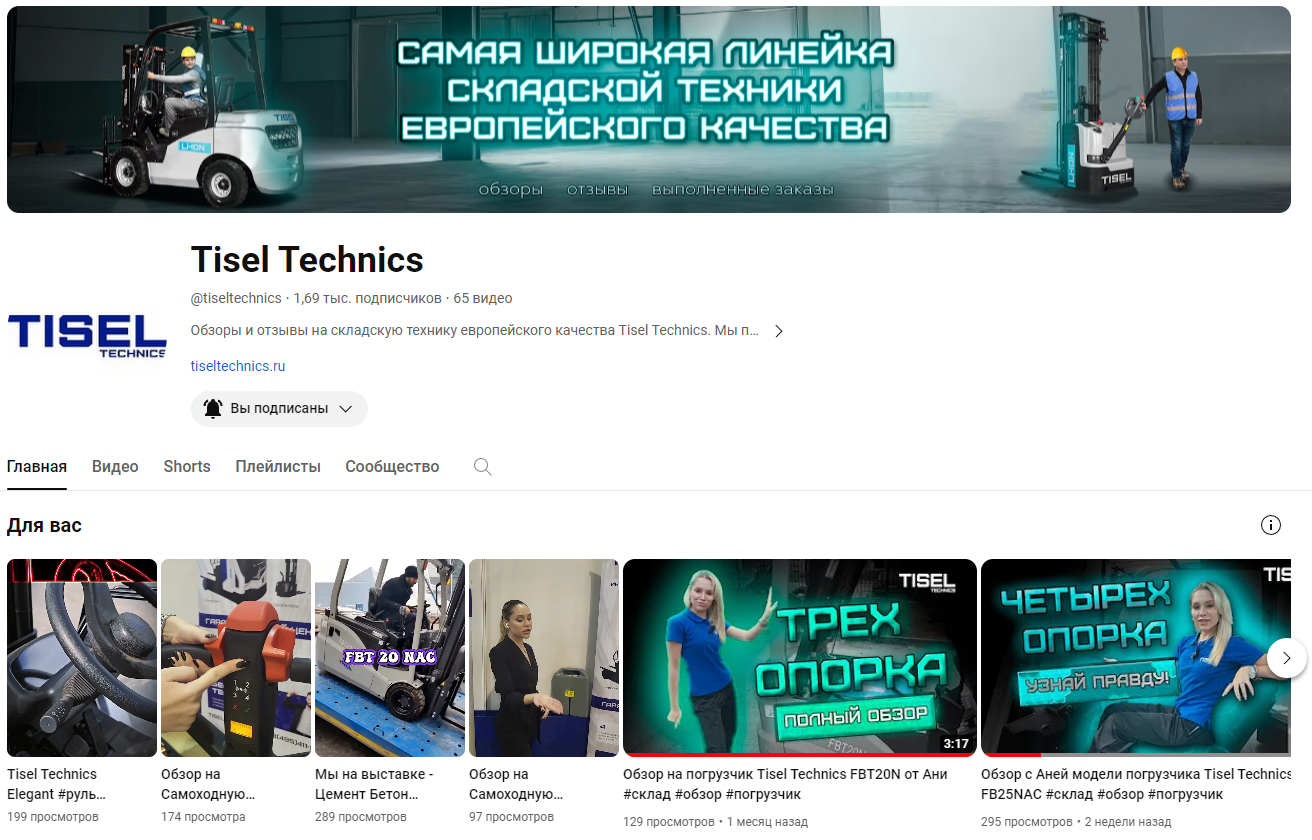Click the @tiseltechnics channel handle
The image size is (1312, 840).
[236, 298]
